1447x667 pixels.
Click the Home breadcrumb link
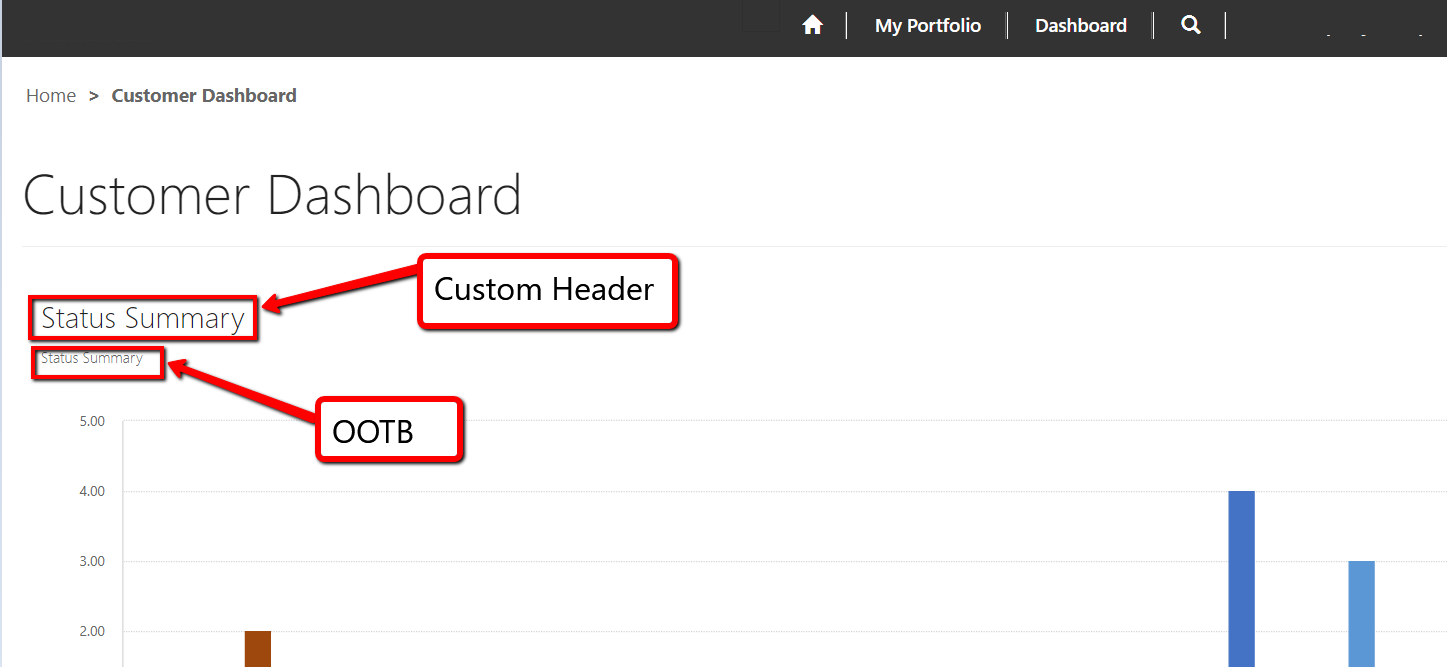pyautogui.click(x=51, y=96)
